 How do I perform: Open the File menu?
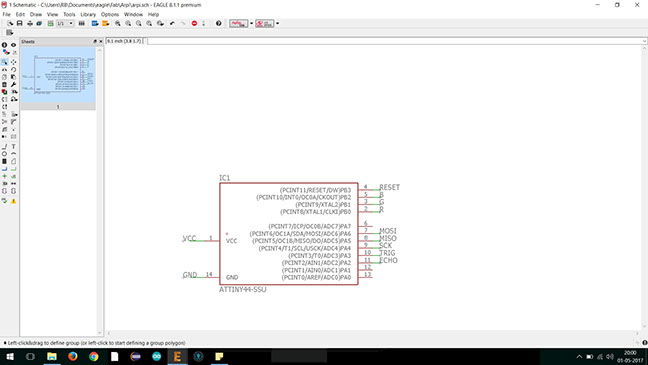click(x=6, y=14)
